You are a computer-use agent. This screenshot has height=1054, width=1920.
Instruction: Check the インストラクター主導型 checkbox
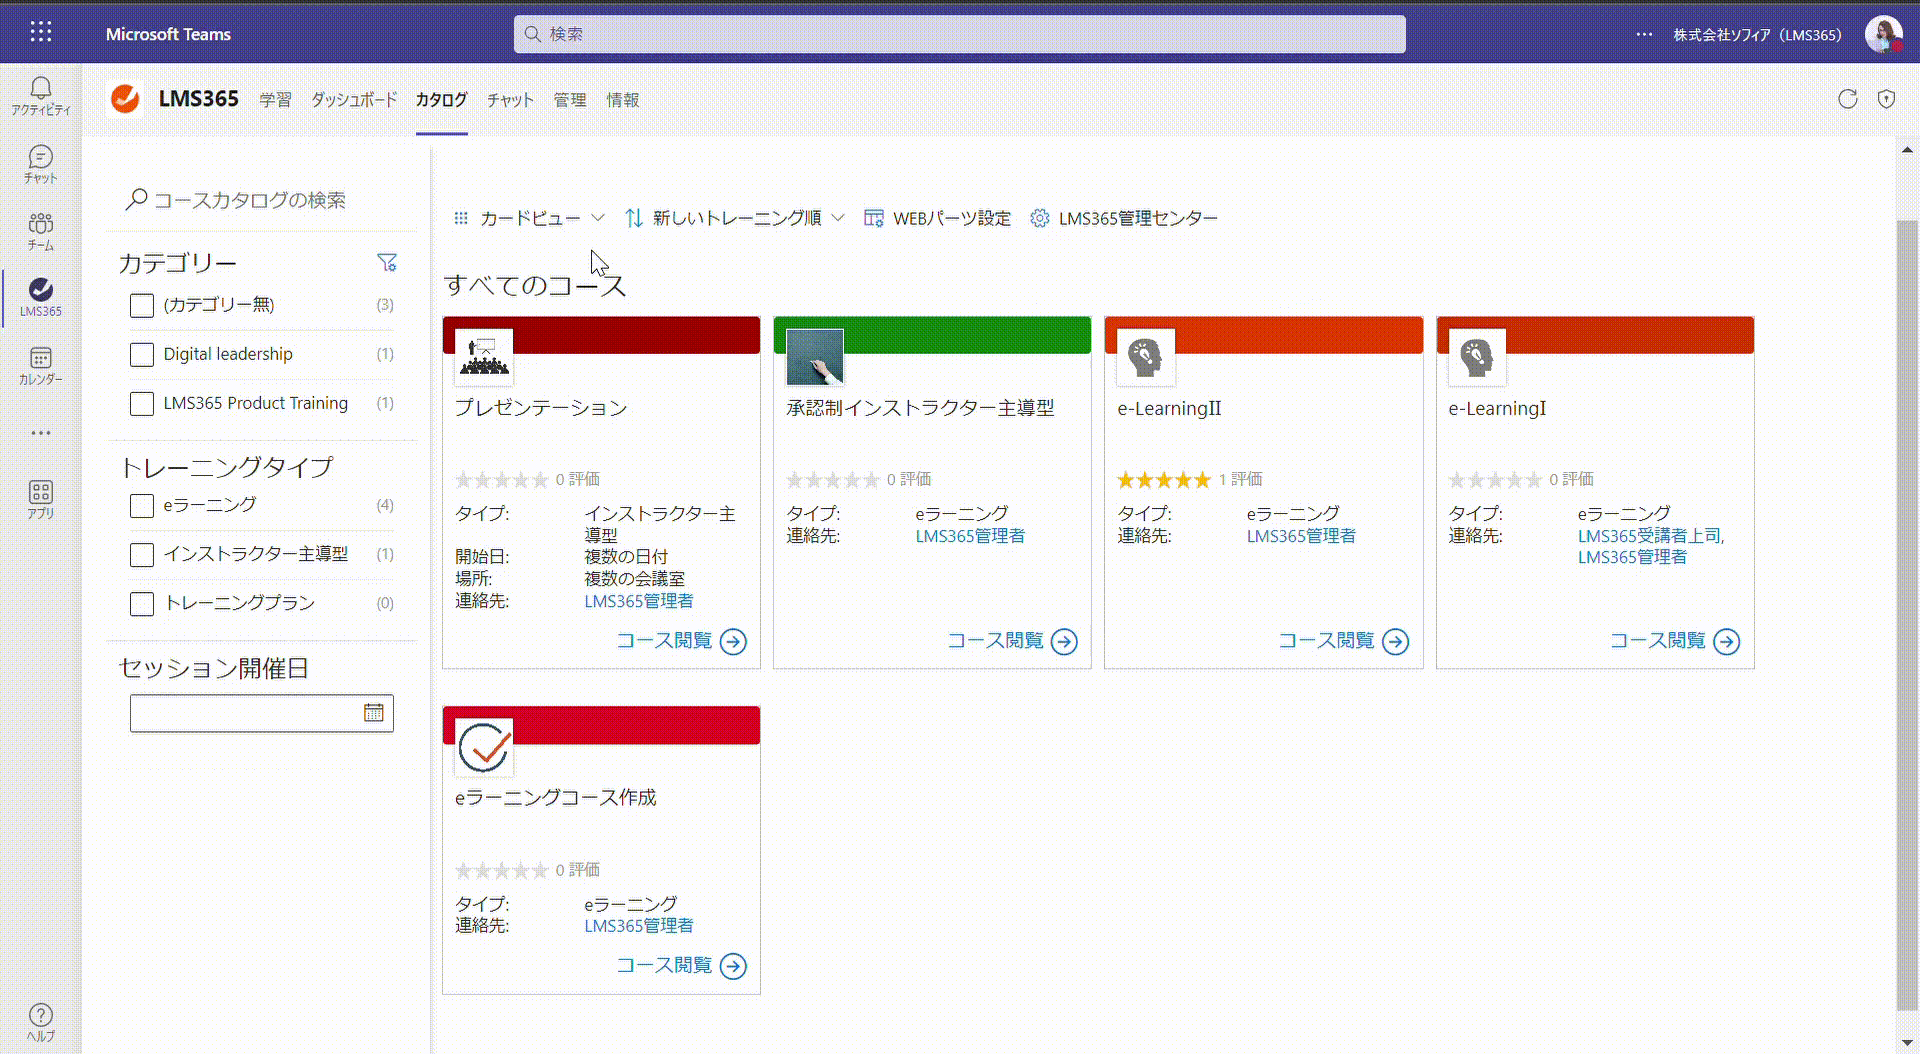tap(142, 554)
